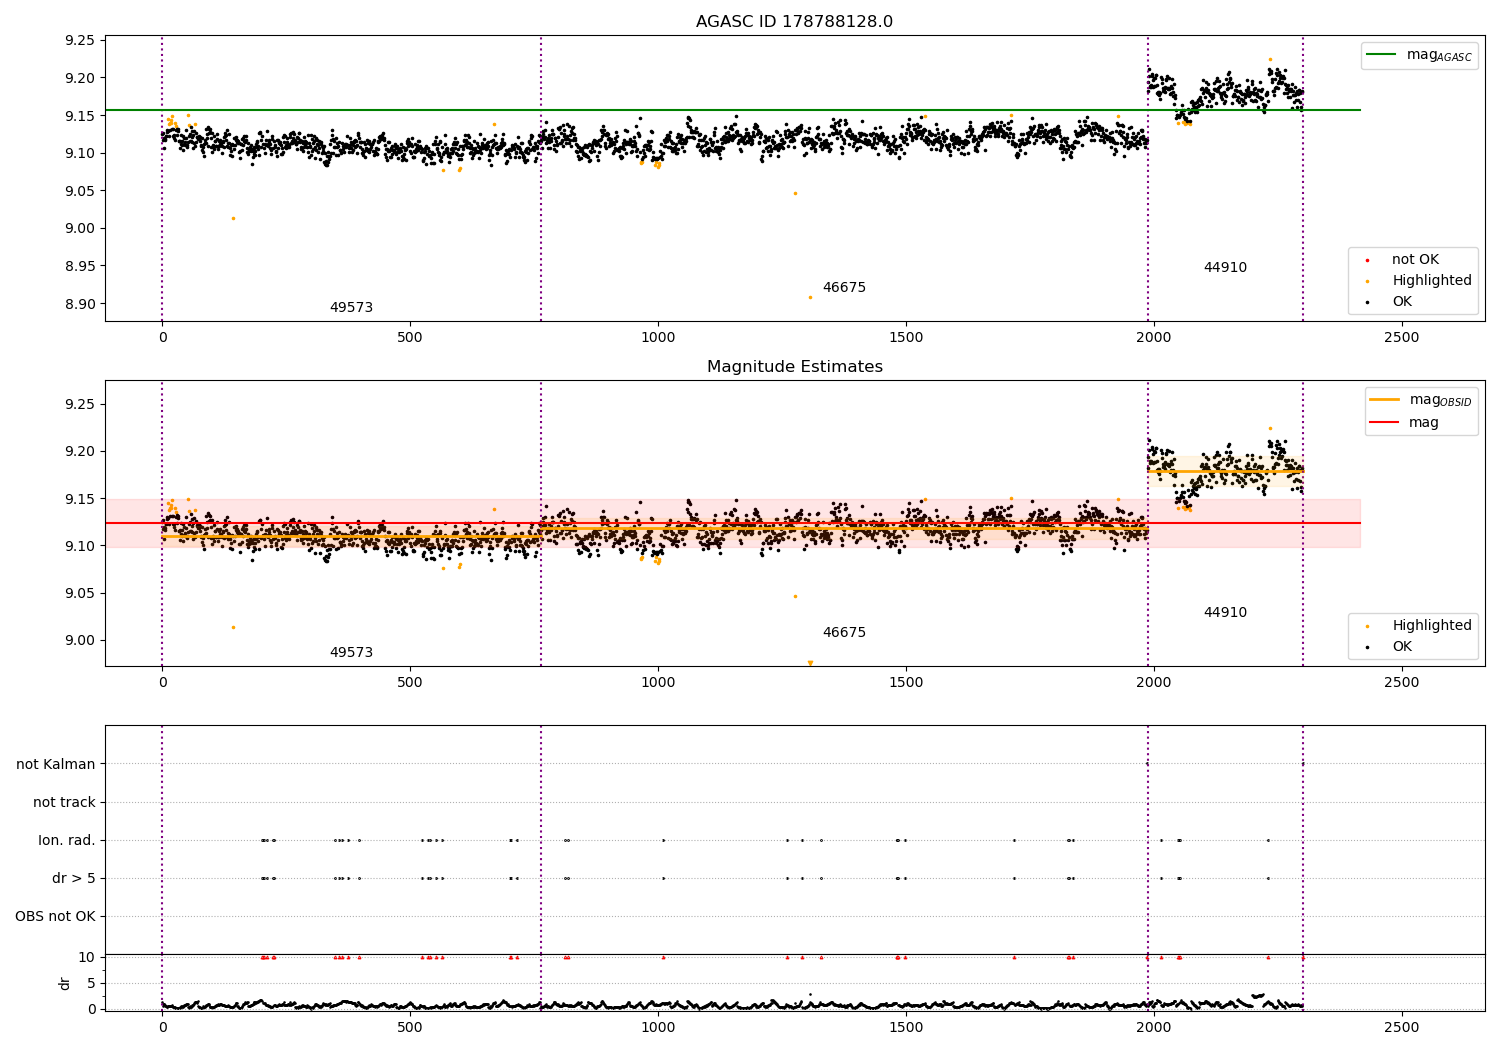Select the mag AGASC legend entry
Viewport: 1500px width, 1050px height.
coord(1419,55)
